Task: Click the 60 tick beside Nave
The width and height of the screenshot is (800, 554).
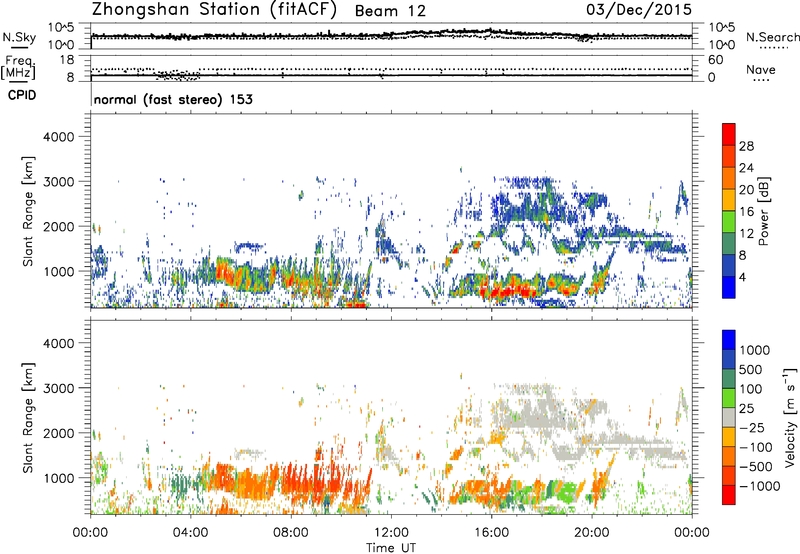Action: (715, 60)
